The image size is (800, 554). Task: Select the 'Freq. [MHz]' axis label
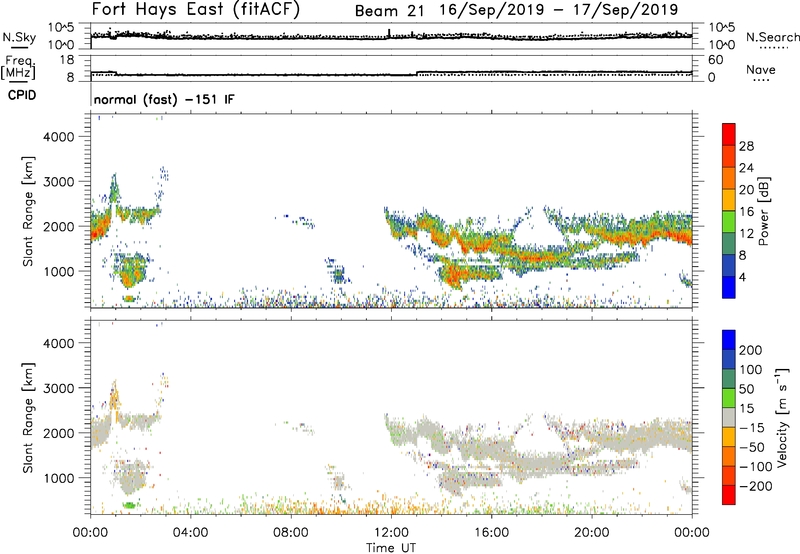click(19, 68)
